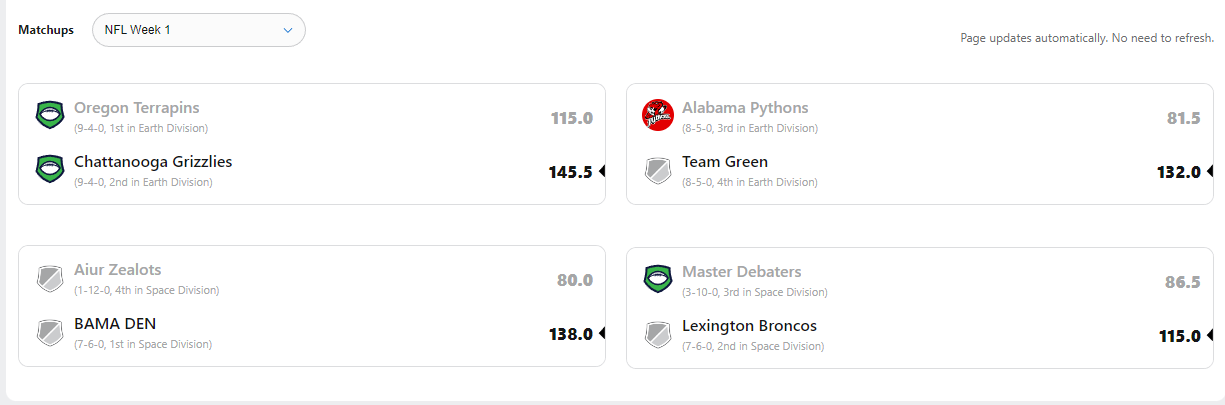The image size is (1225, 405).
Task: Click the Team Green score 132.0
Action: click(1178, 172)
